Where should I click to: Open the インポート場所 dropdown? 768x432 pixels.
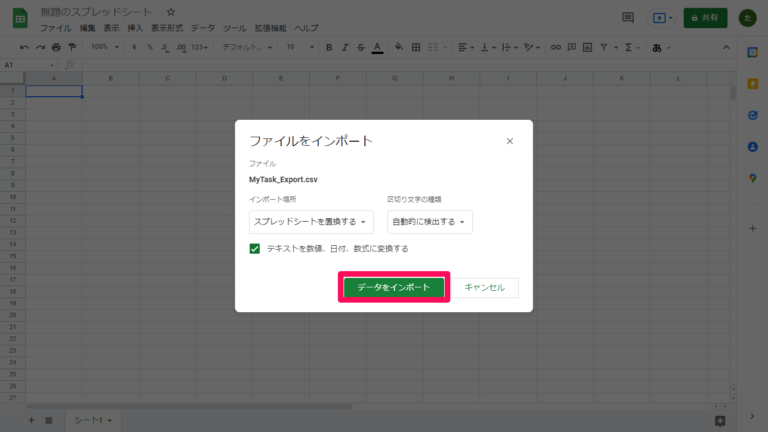click(x=311, y=222)
